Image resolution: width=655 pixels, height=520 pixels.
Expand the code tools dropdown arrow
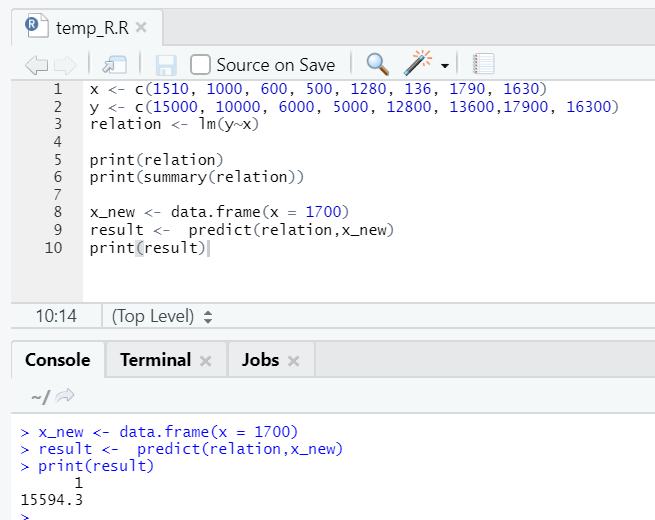[444, 66]
